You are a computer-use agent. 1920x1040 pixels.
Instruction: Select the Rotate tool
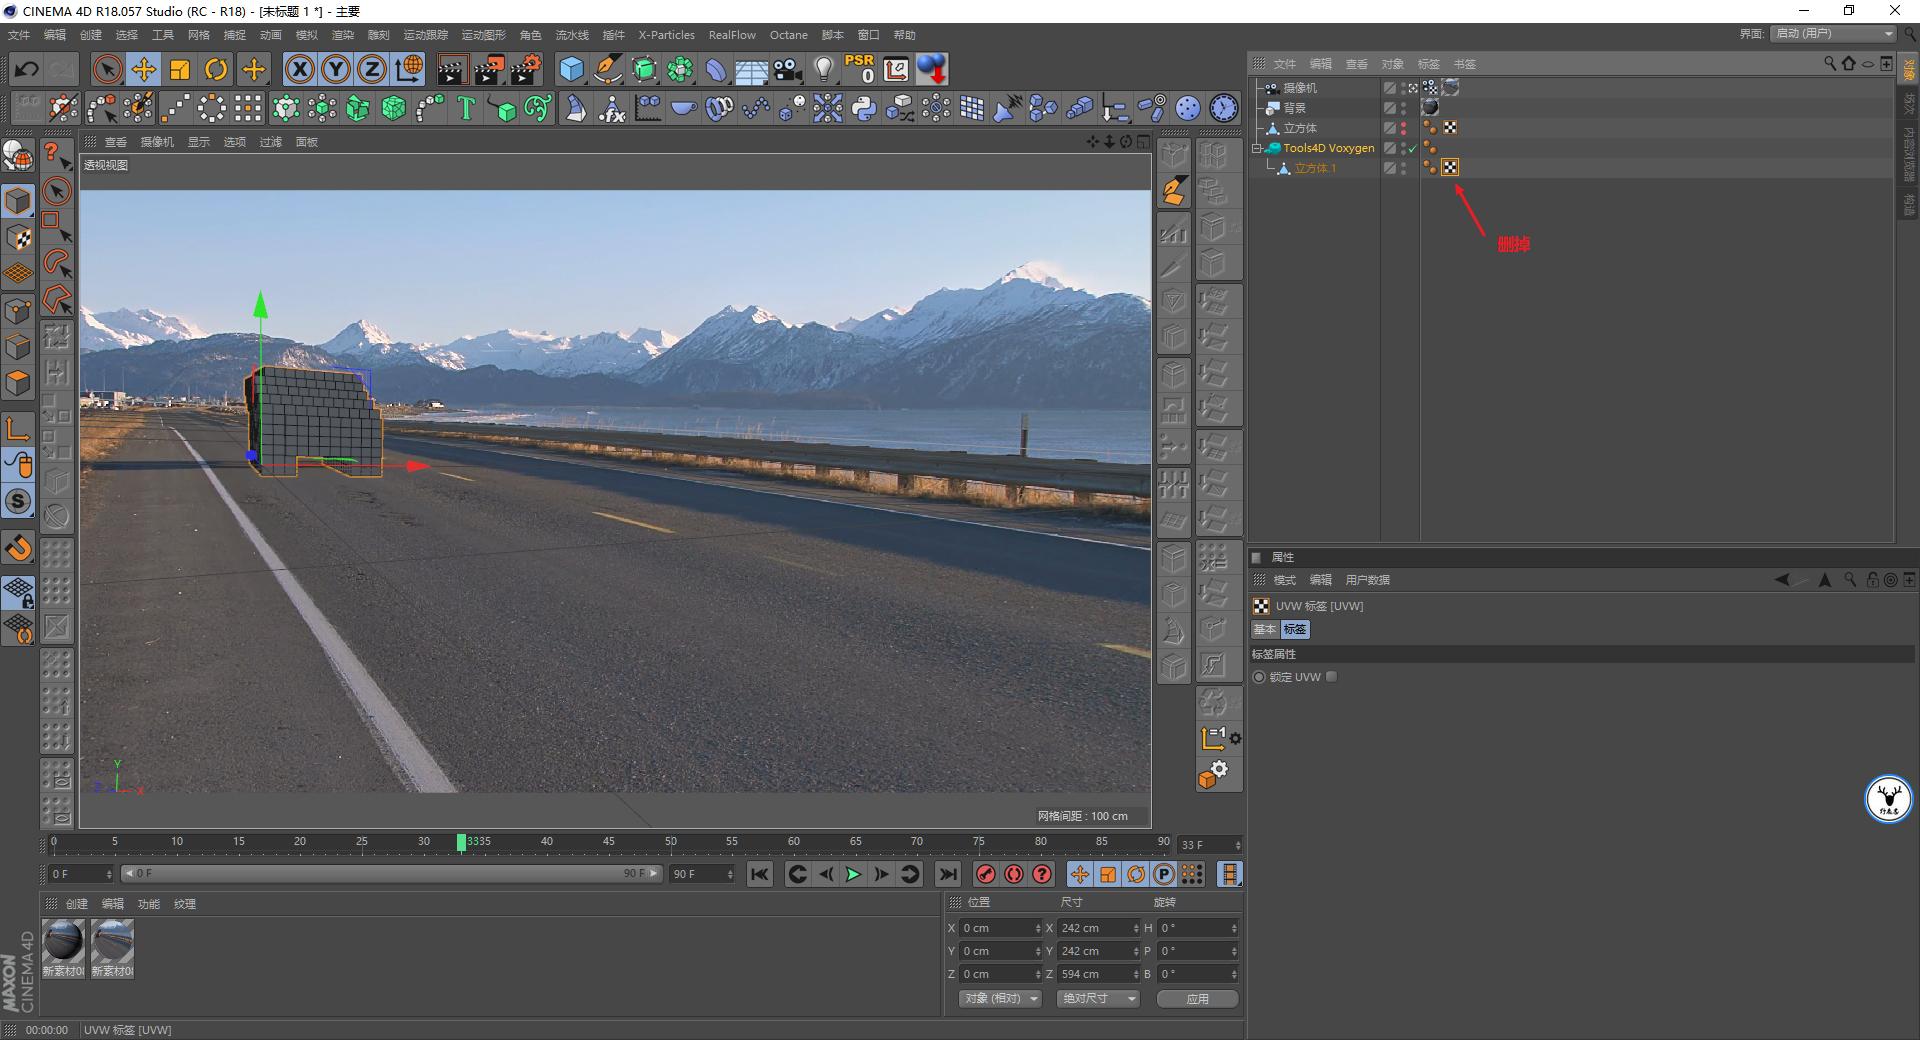click(x=216, y=69)
